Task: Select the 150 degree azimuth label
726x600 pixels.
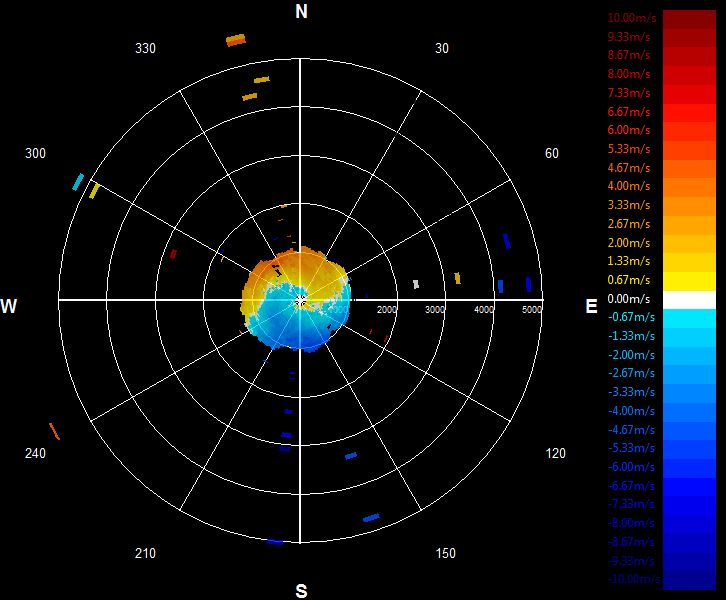Action: [445, 553]
